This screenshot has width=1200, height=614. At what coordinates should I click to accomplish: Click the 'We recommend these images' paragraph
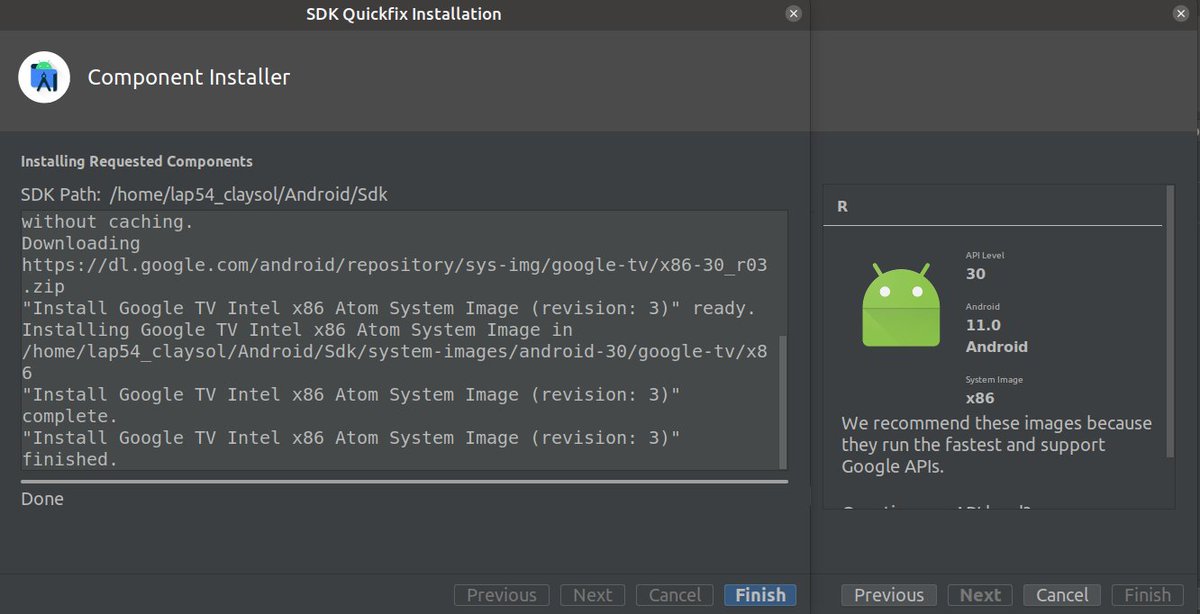pos(997,444)
